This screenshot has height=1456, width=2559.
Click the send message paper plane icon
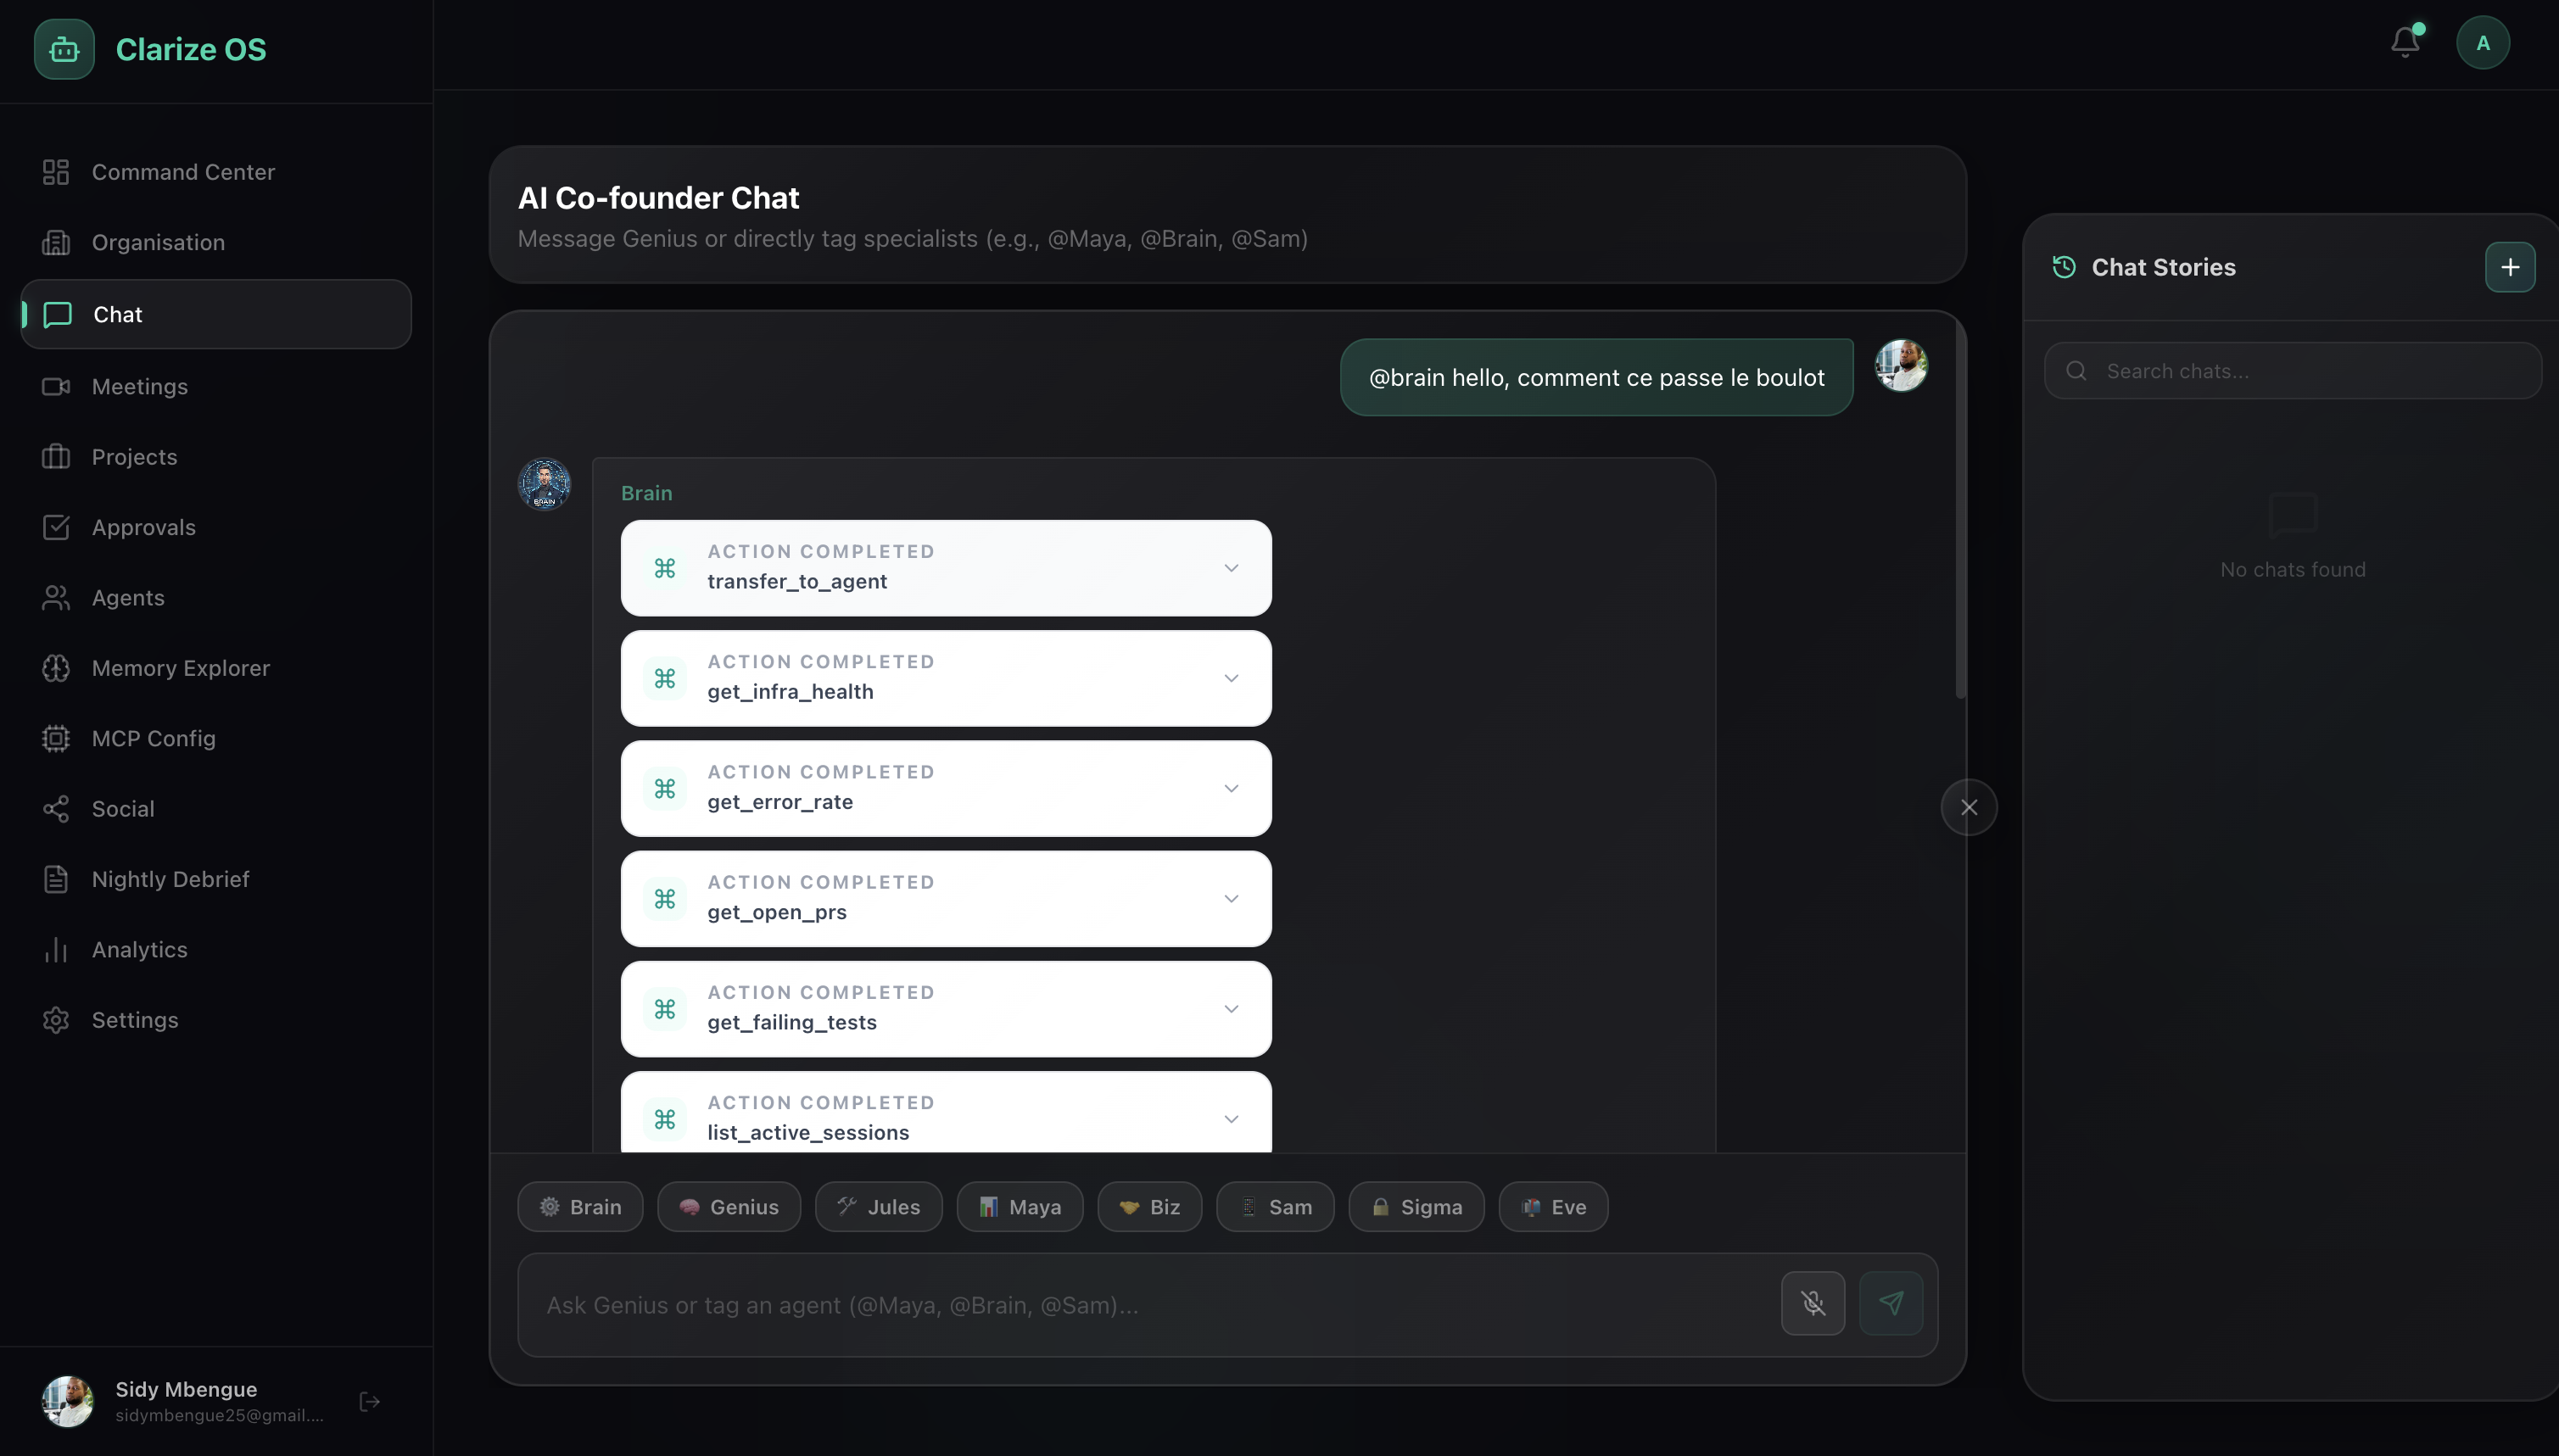(x=1890, y=1303)
